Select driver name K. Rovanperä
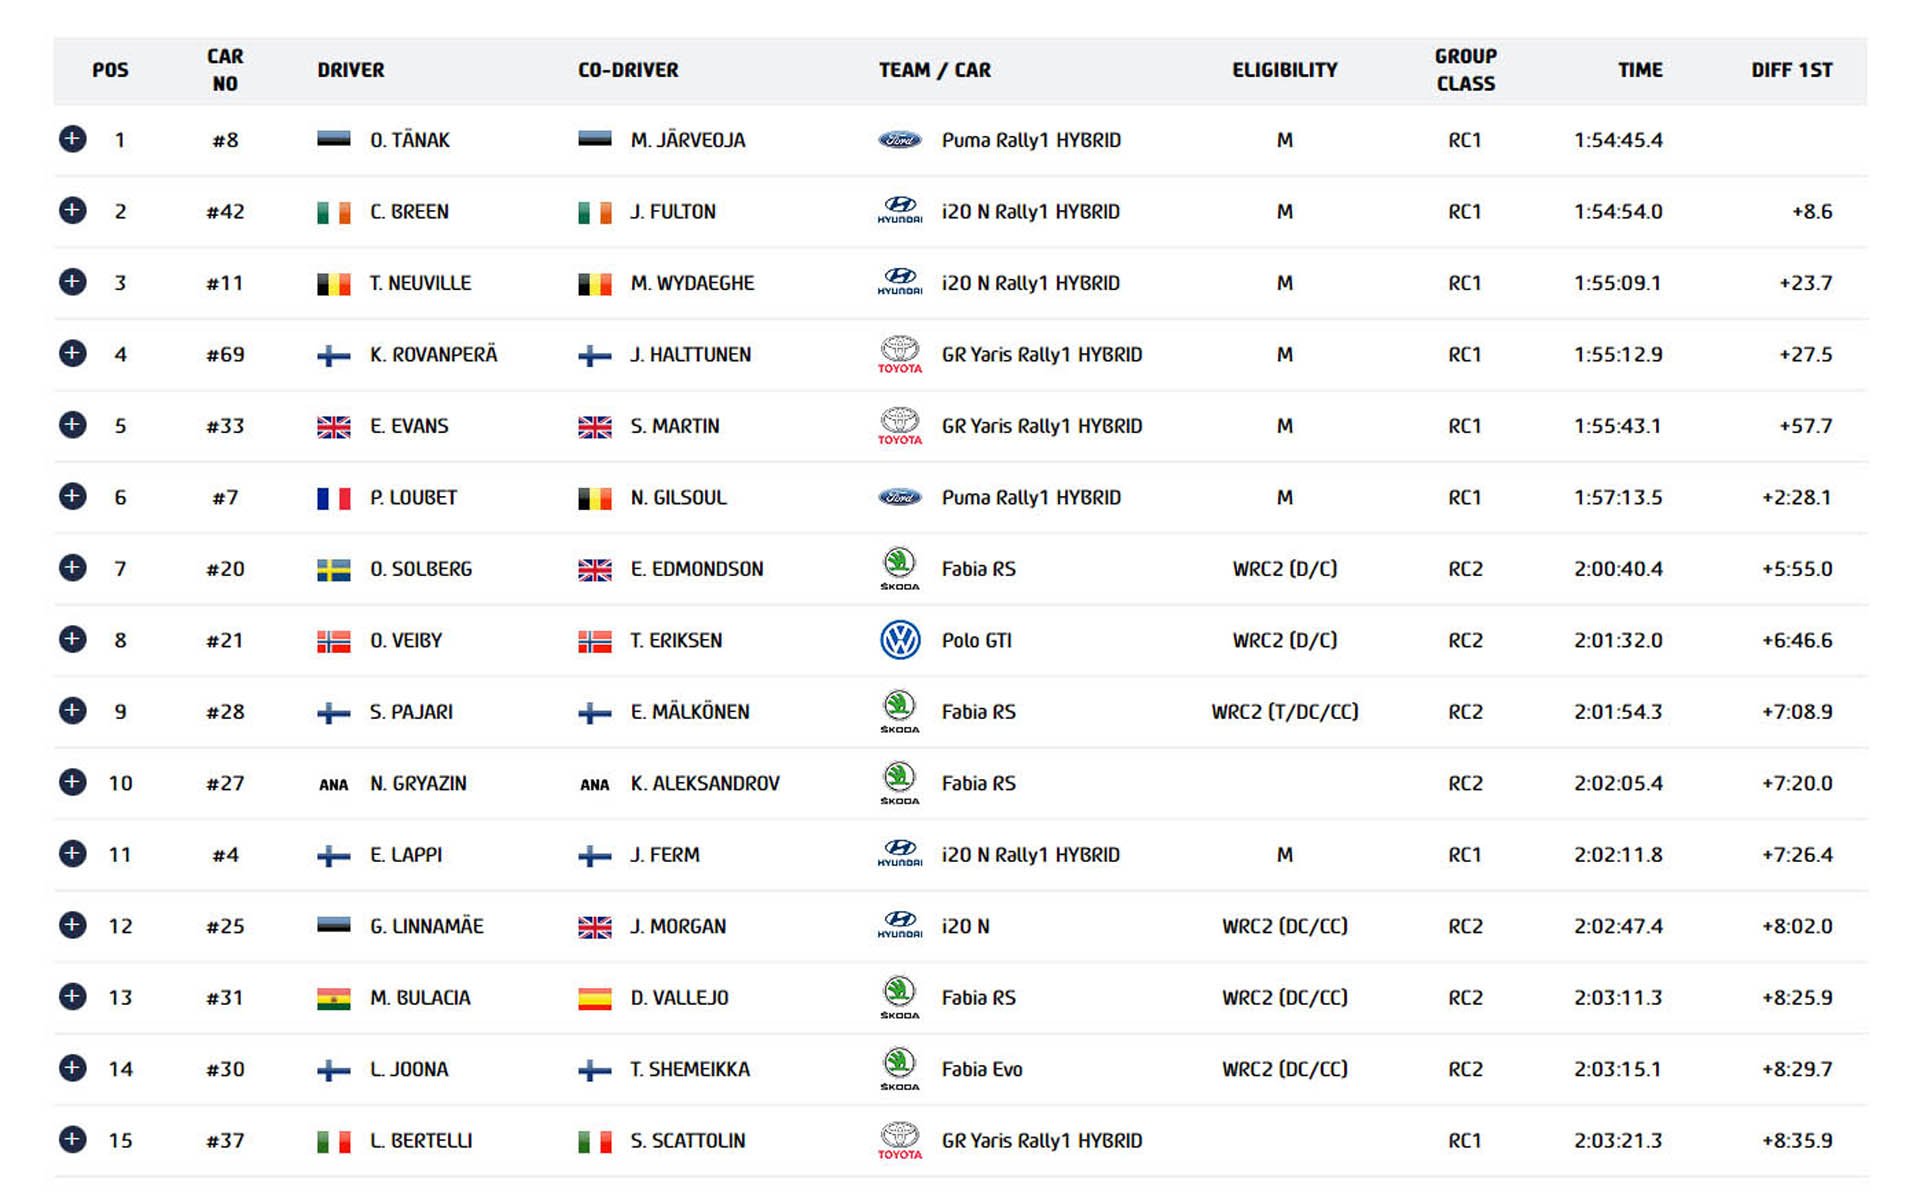The image size is (1920, 1193). pyautogui.click(x=433, y=354)
